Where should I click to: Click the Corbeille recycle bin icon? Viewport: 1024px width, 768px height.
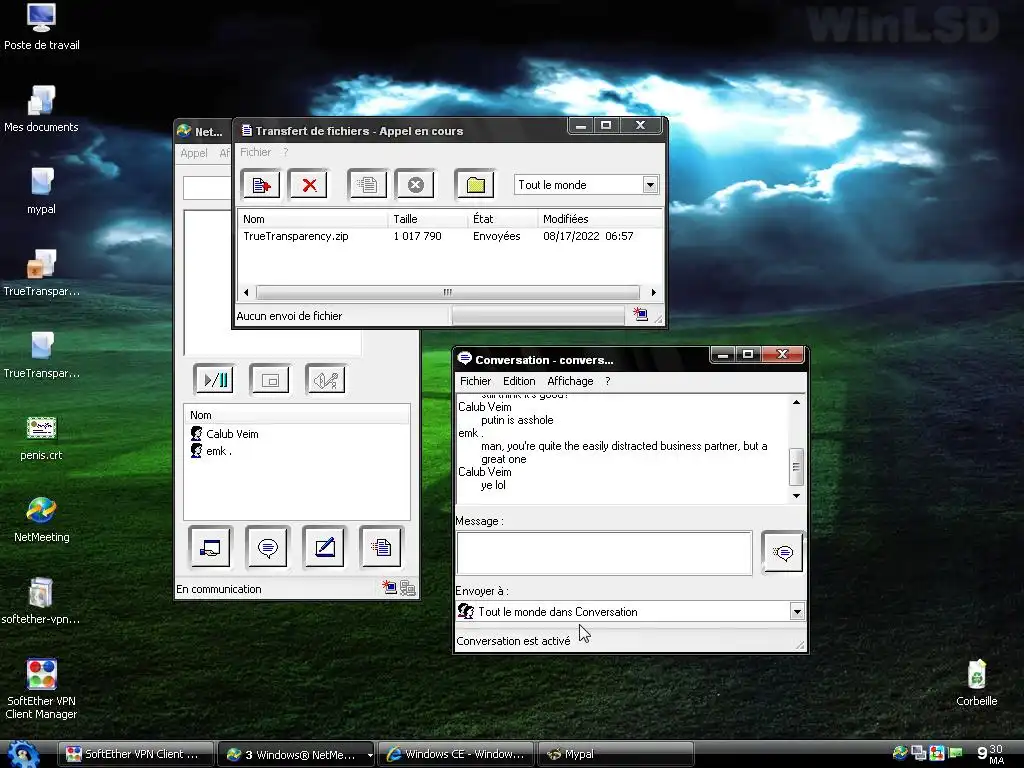pos(976,682)
